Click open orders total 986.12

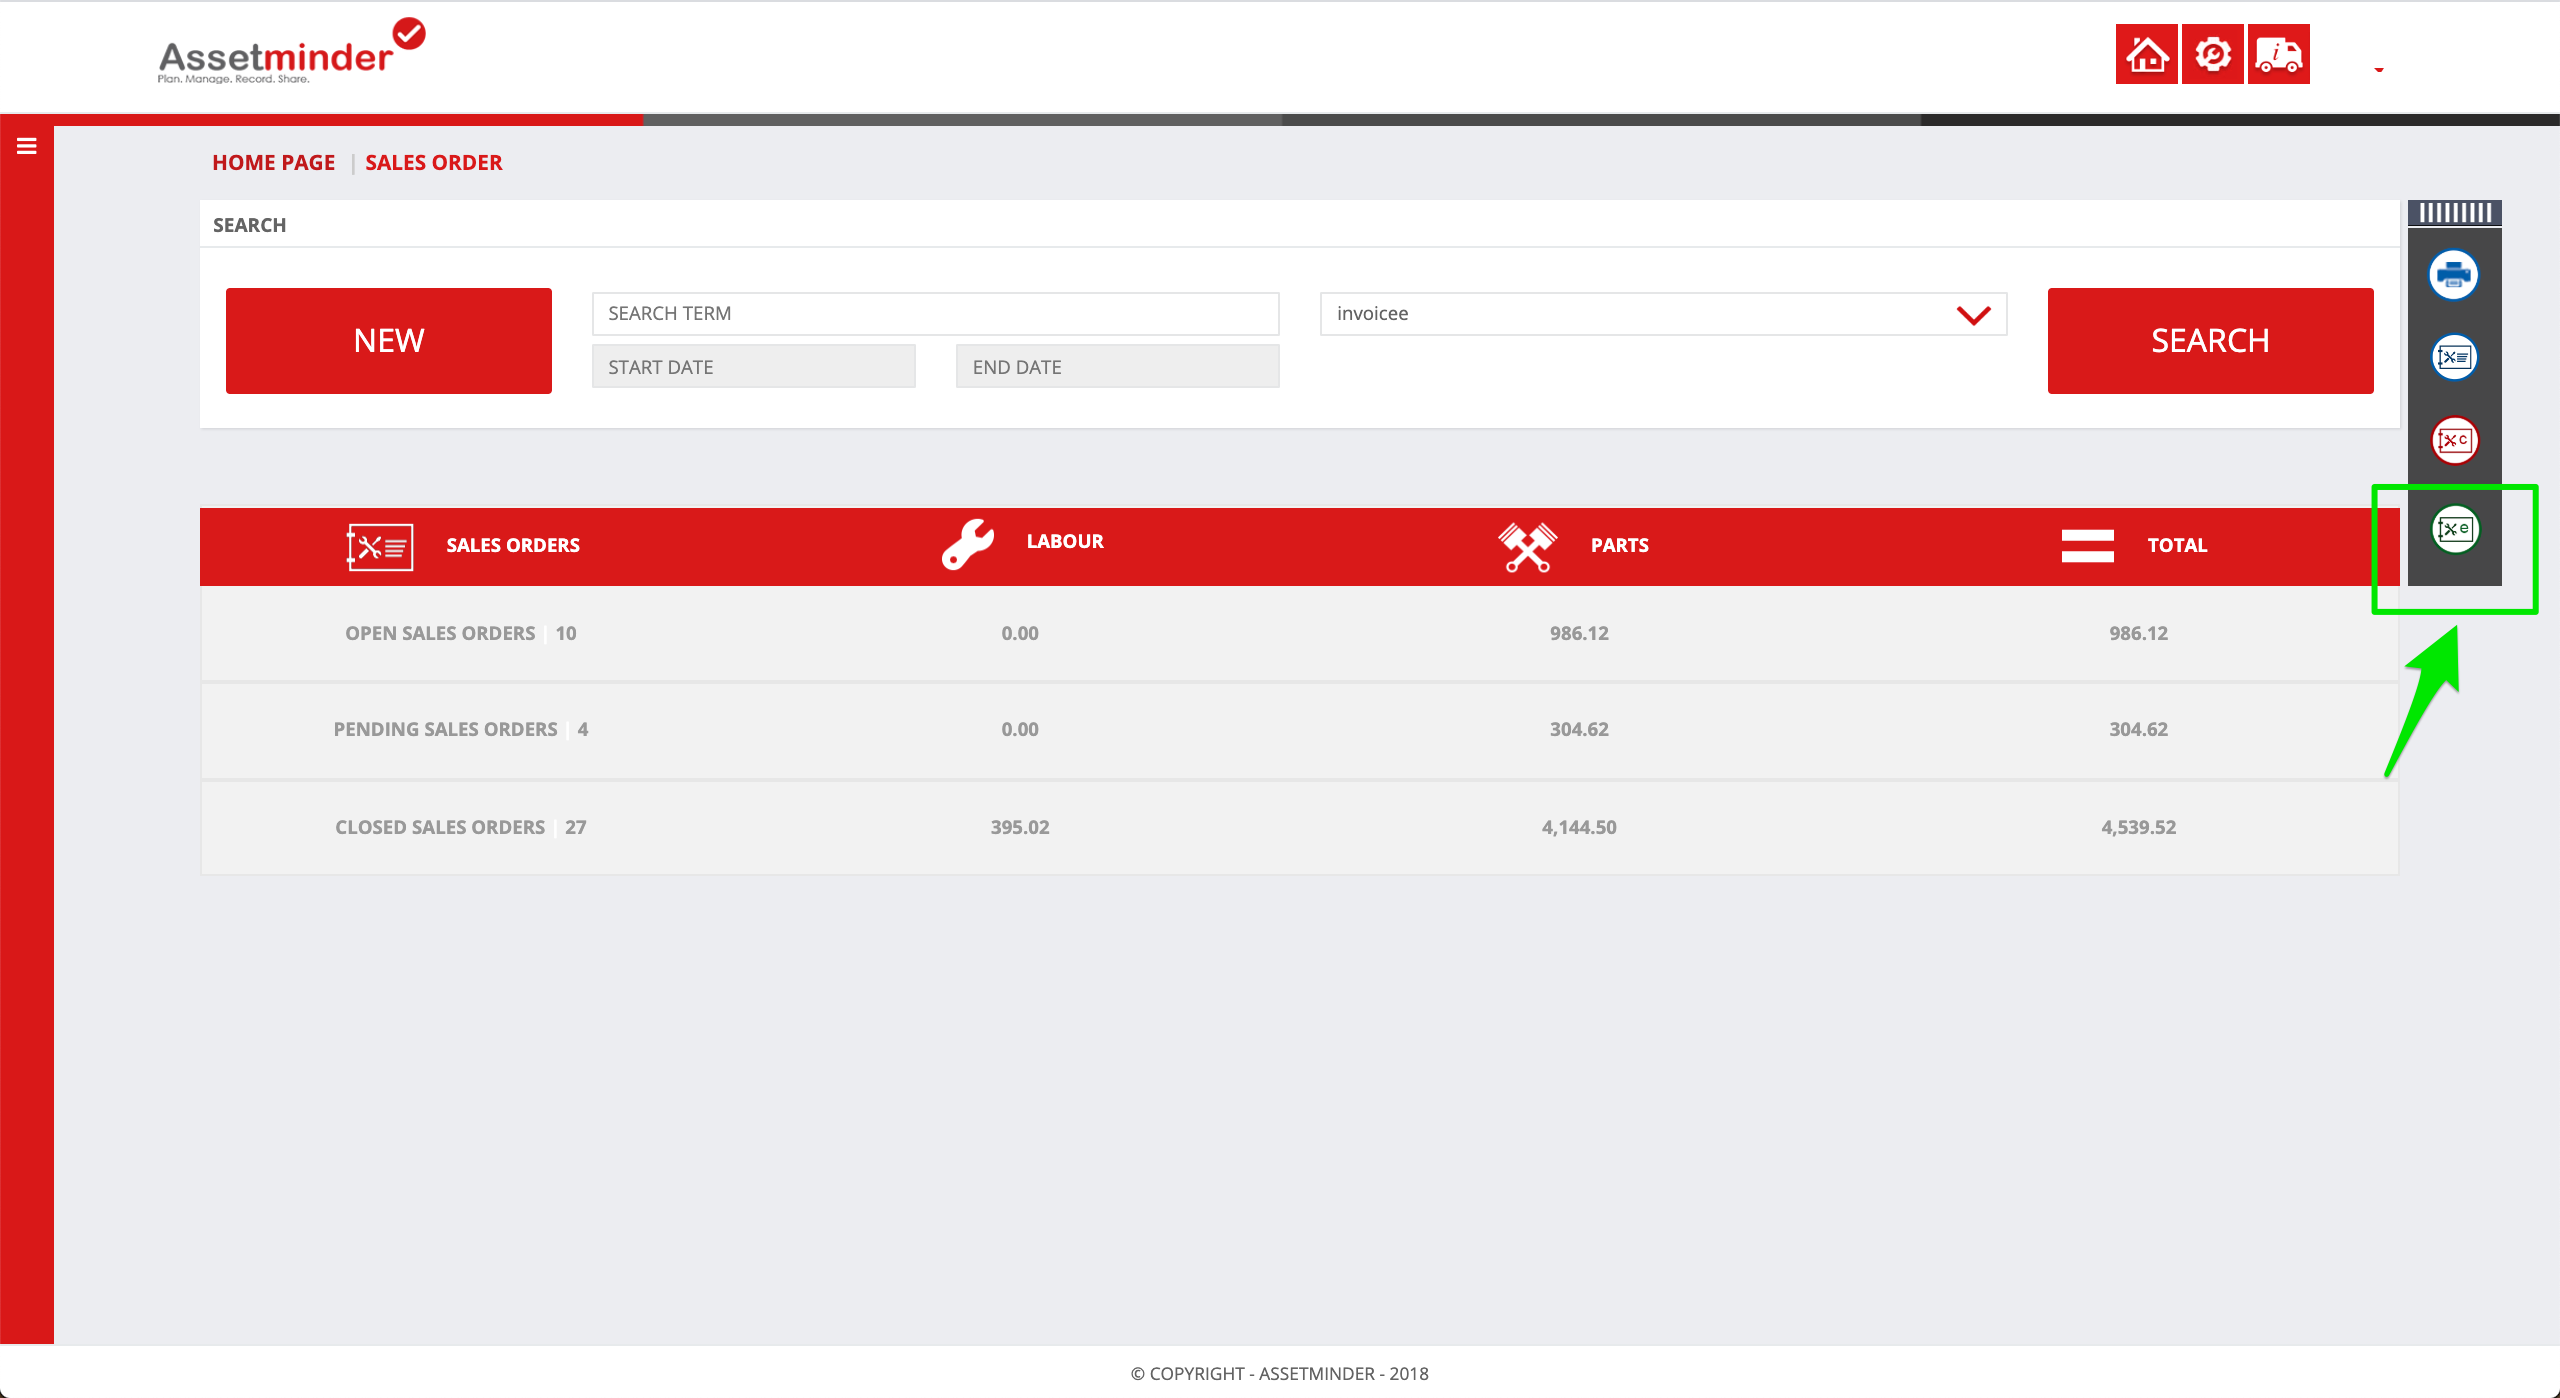(x=2138, y=633)
